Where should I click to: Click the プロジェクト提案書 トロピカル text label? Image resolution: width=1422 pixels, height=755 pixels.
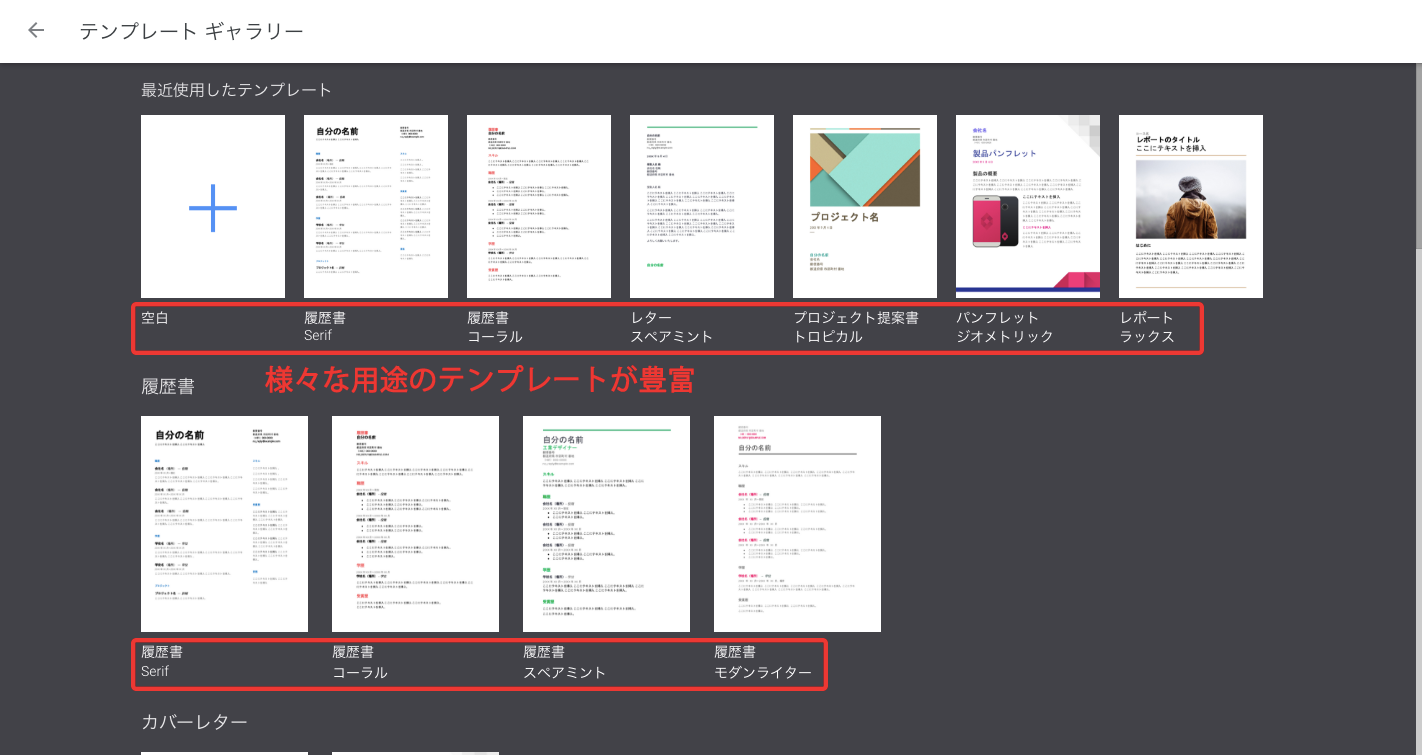[x=856, y=327]
